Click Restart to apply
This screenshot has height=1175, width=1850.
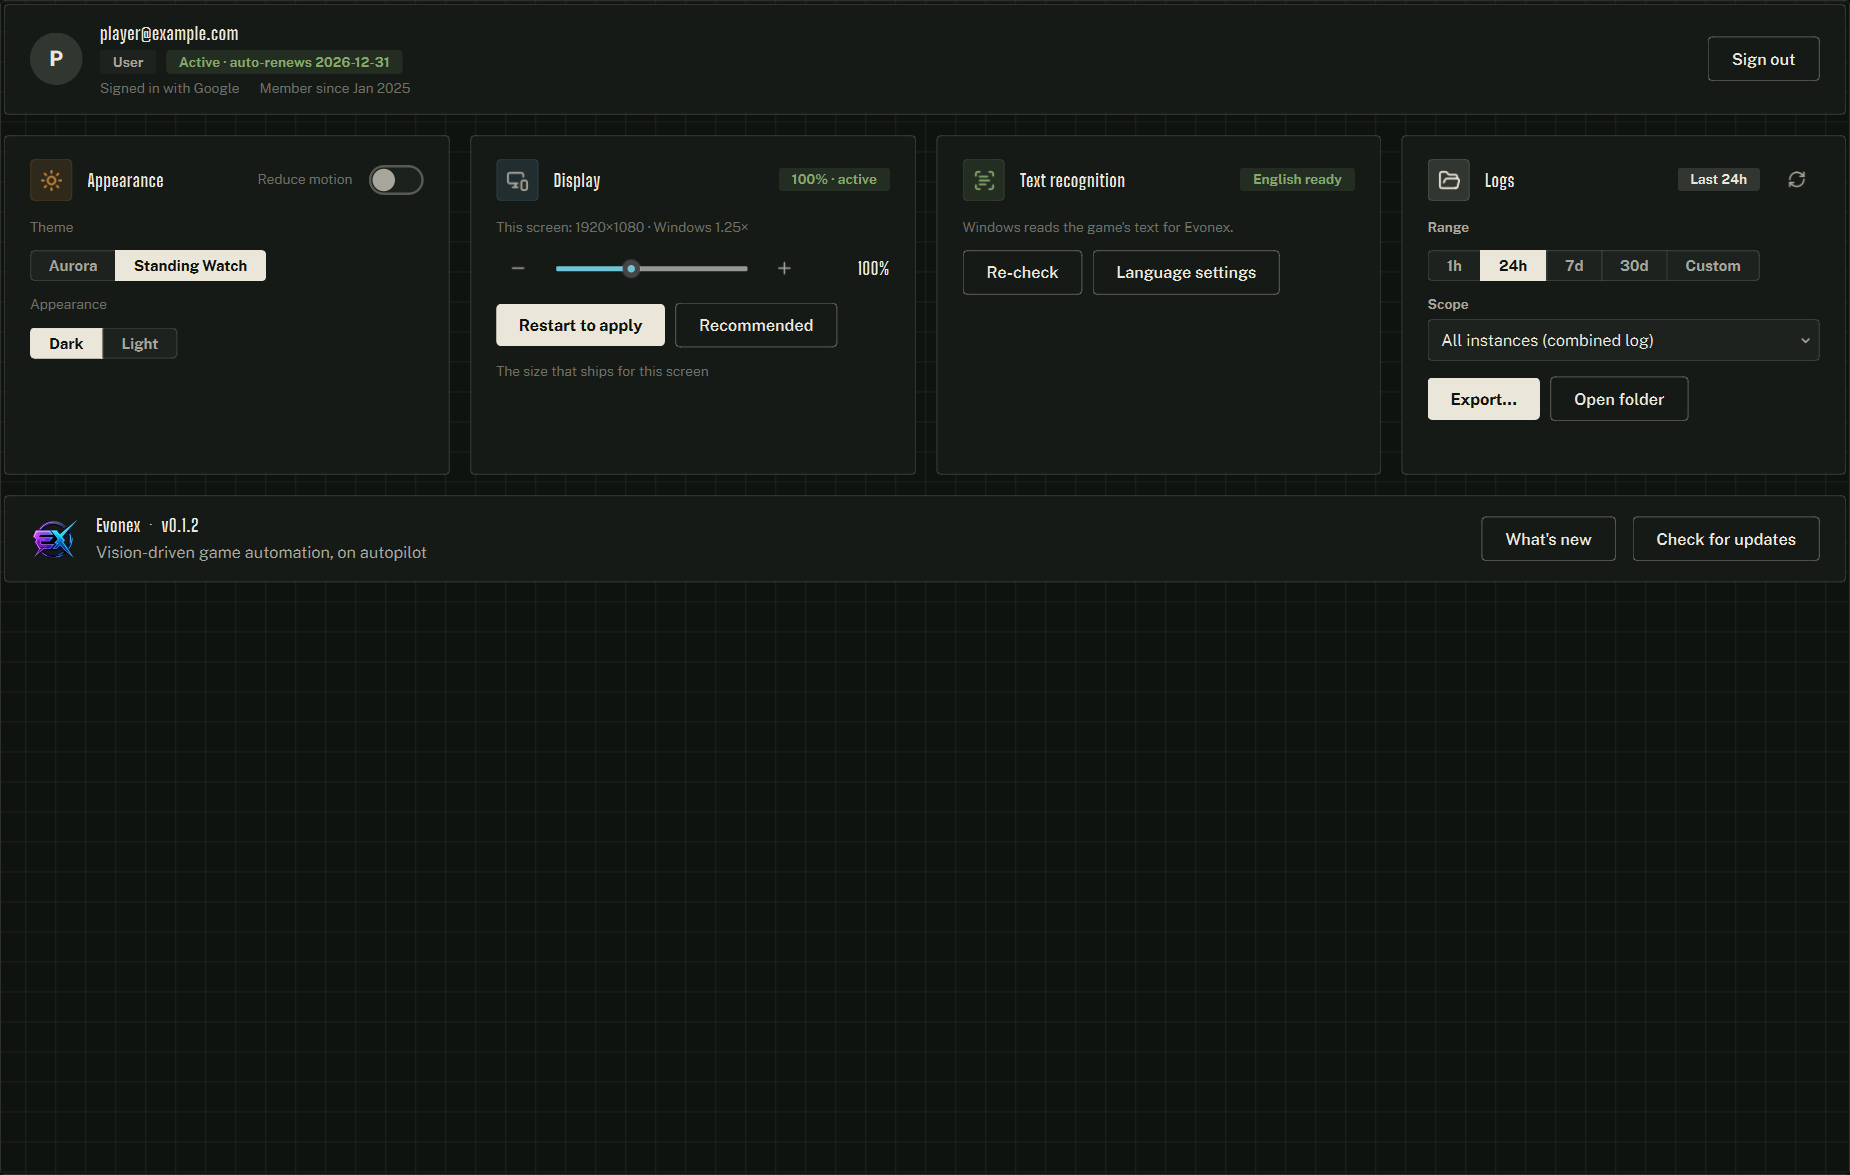tap(580, 325)
